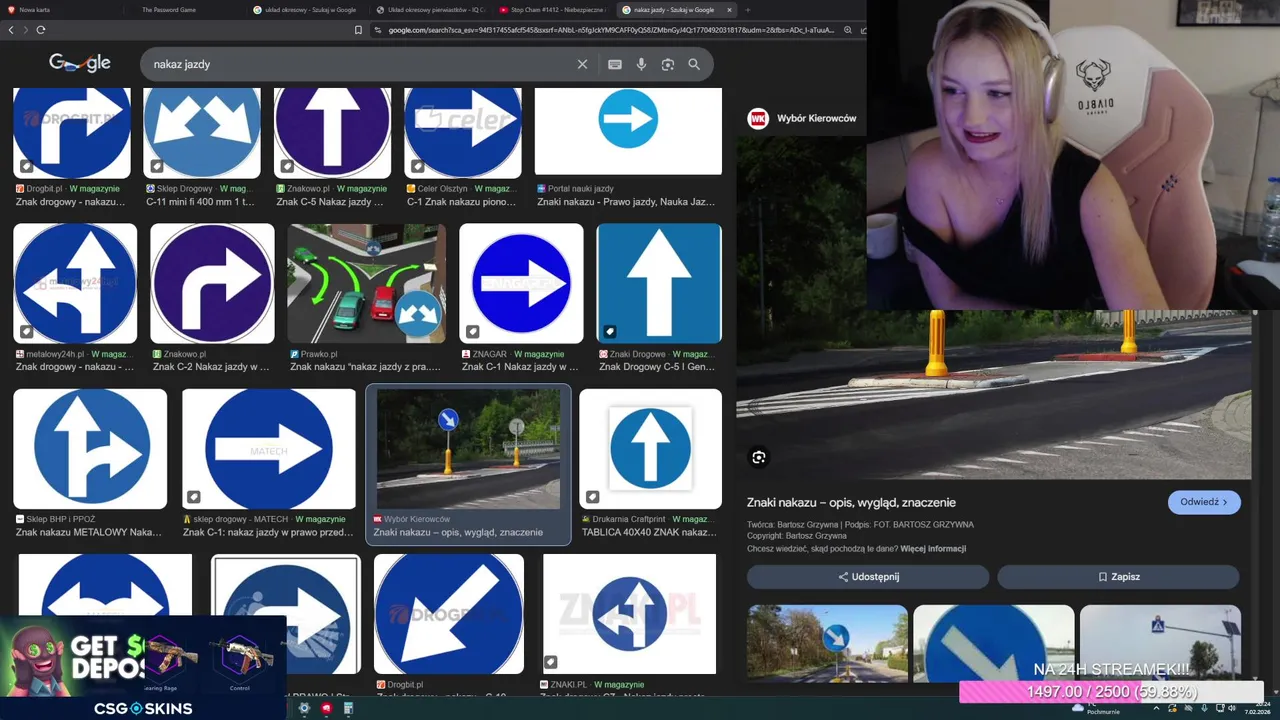Click the Wybór Kierowców WK logo
1280x720 pixels.
pos(758,118)
